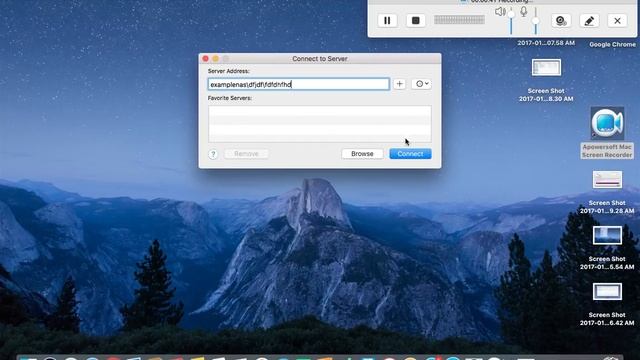Open the webcam option in recorder

(x=561, y=20)
